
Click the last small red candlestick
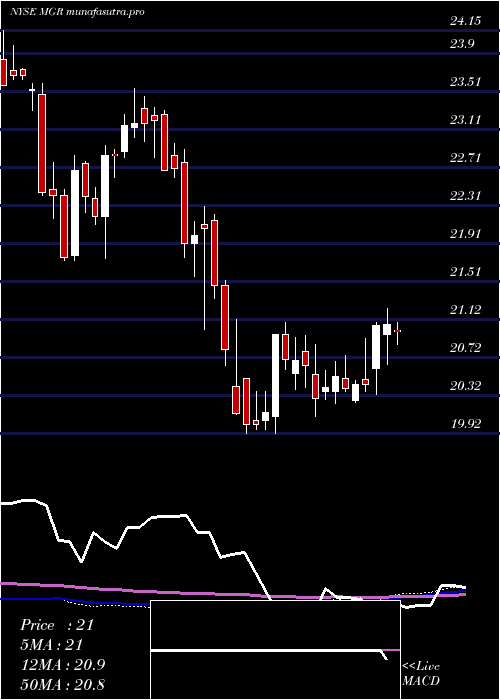coord(397,331)
